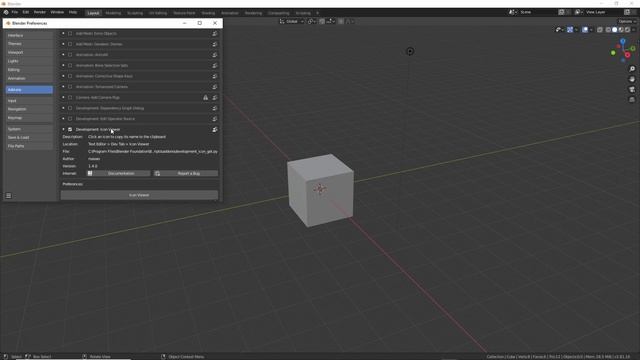Click the light object in viewport
This screenshot has width=640, height=360.
pyautogui.click(x=410, y=51)
